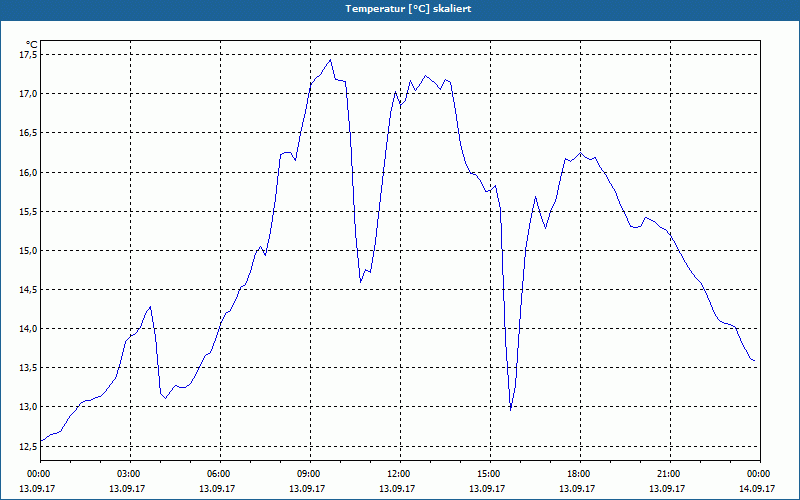Pick the '15,0' y-axis label
Screen dimensions: 800x500
coord(28,251)
